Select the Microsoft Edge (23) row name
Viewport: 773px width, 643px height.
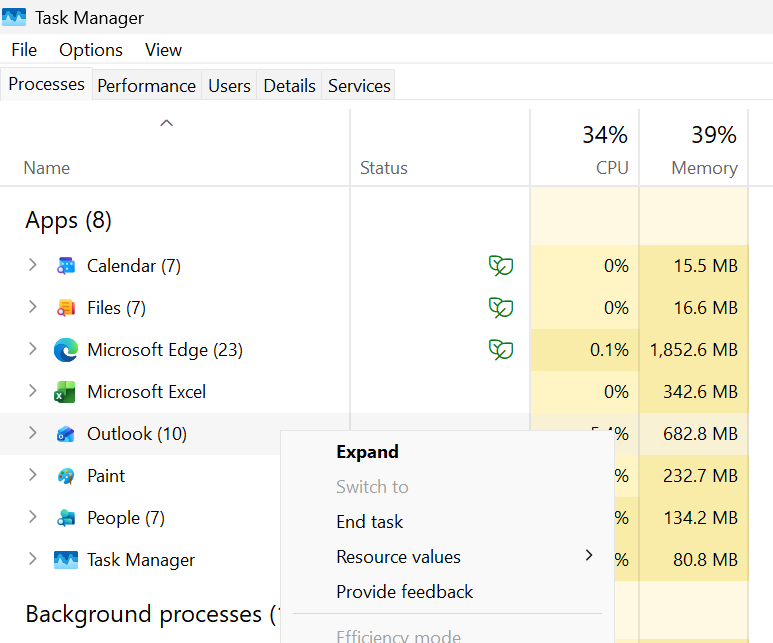pos(165,350)
